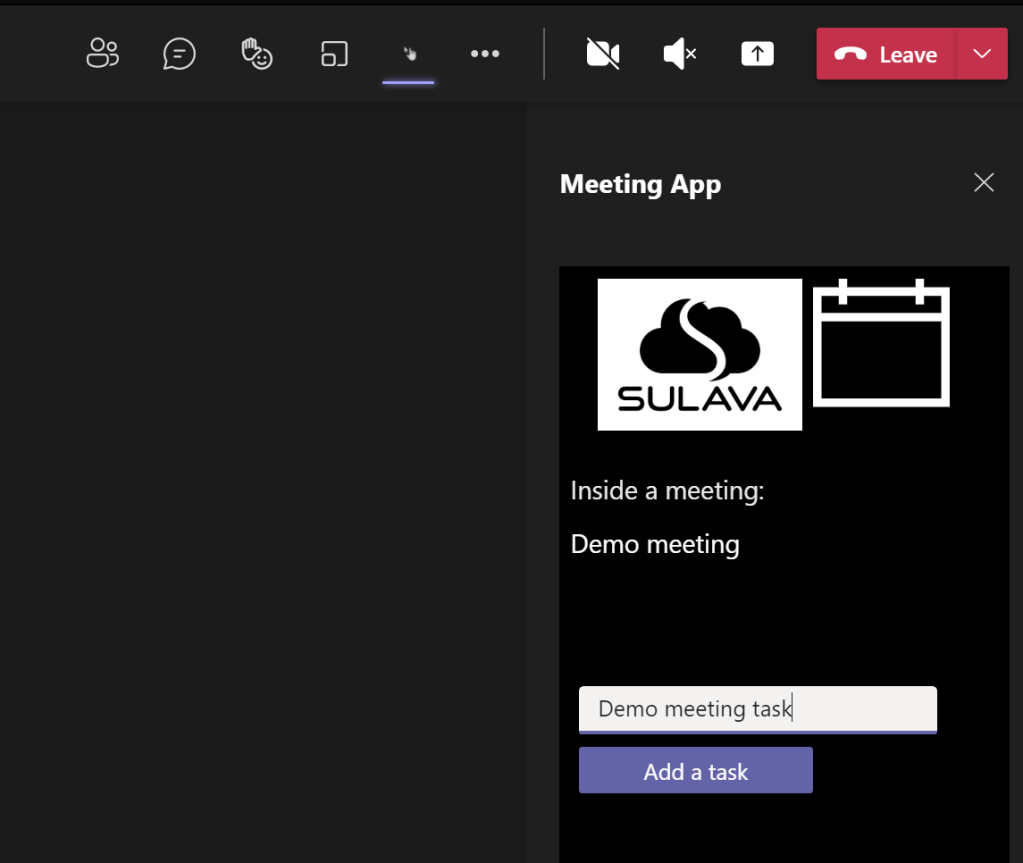Click the white calendar icon
This screenshot has height=863, width=1023.
[881, 344]
